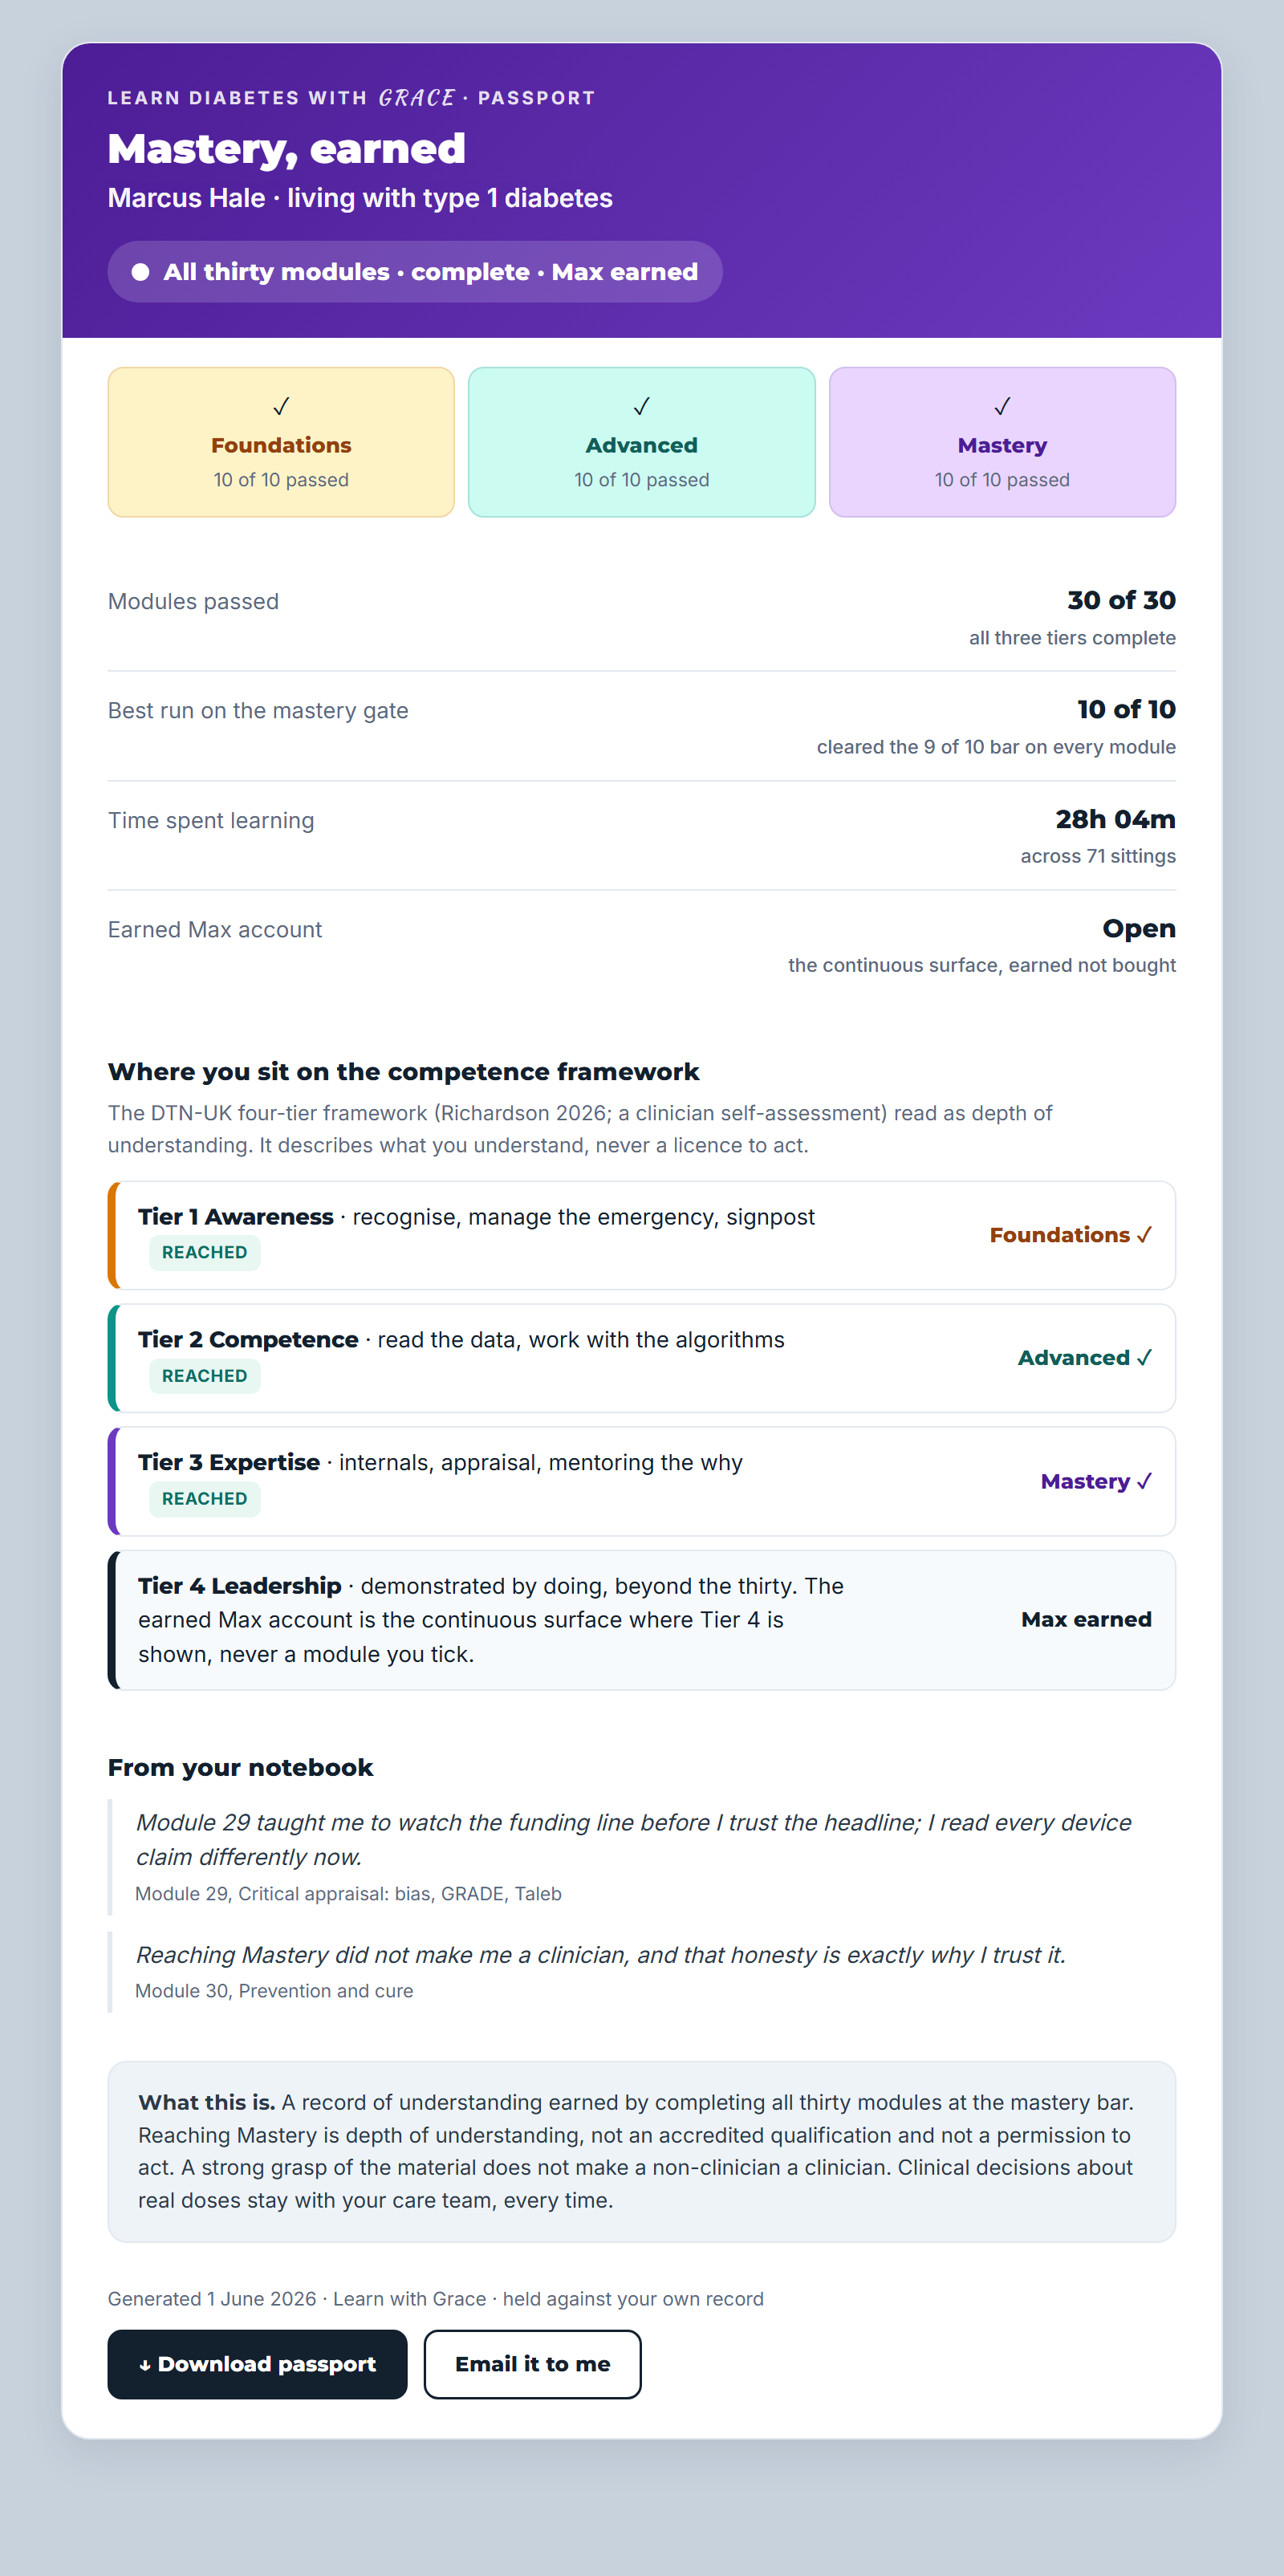Image resolution: width=1284 pixels, height=2576 pixels.
Task: Click the Foundations ✓ label in Tier 1 row
Action: pos(1070,1235)
